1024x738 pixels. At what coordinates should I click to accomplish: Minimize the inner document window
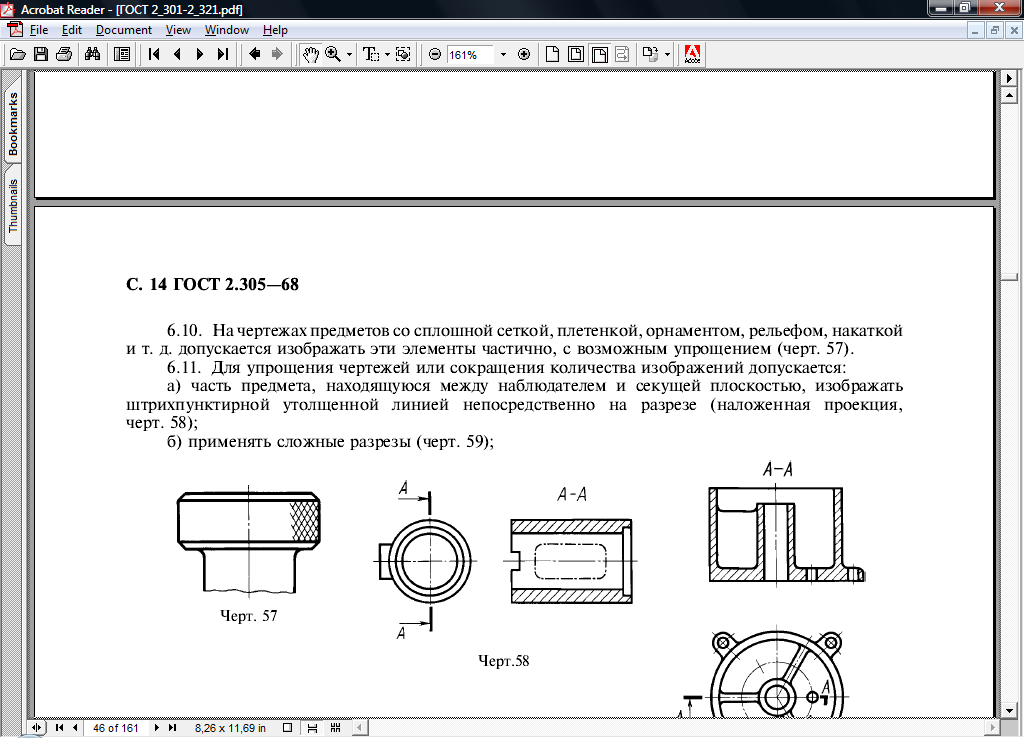975,30
